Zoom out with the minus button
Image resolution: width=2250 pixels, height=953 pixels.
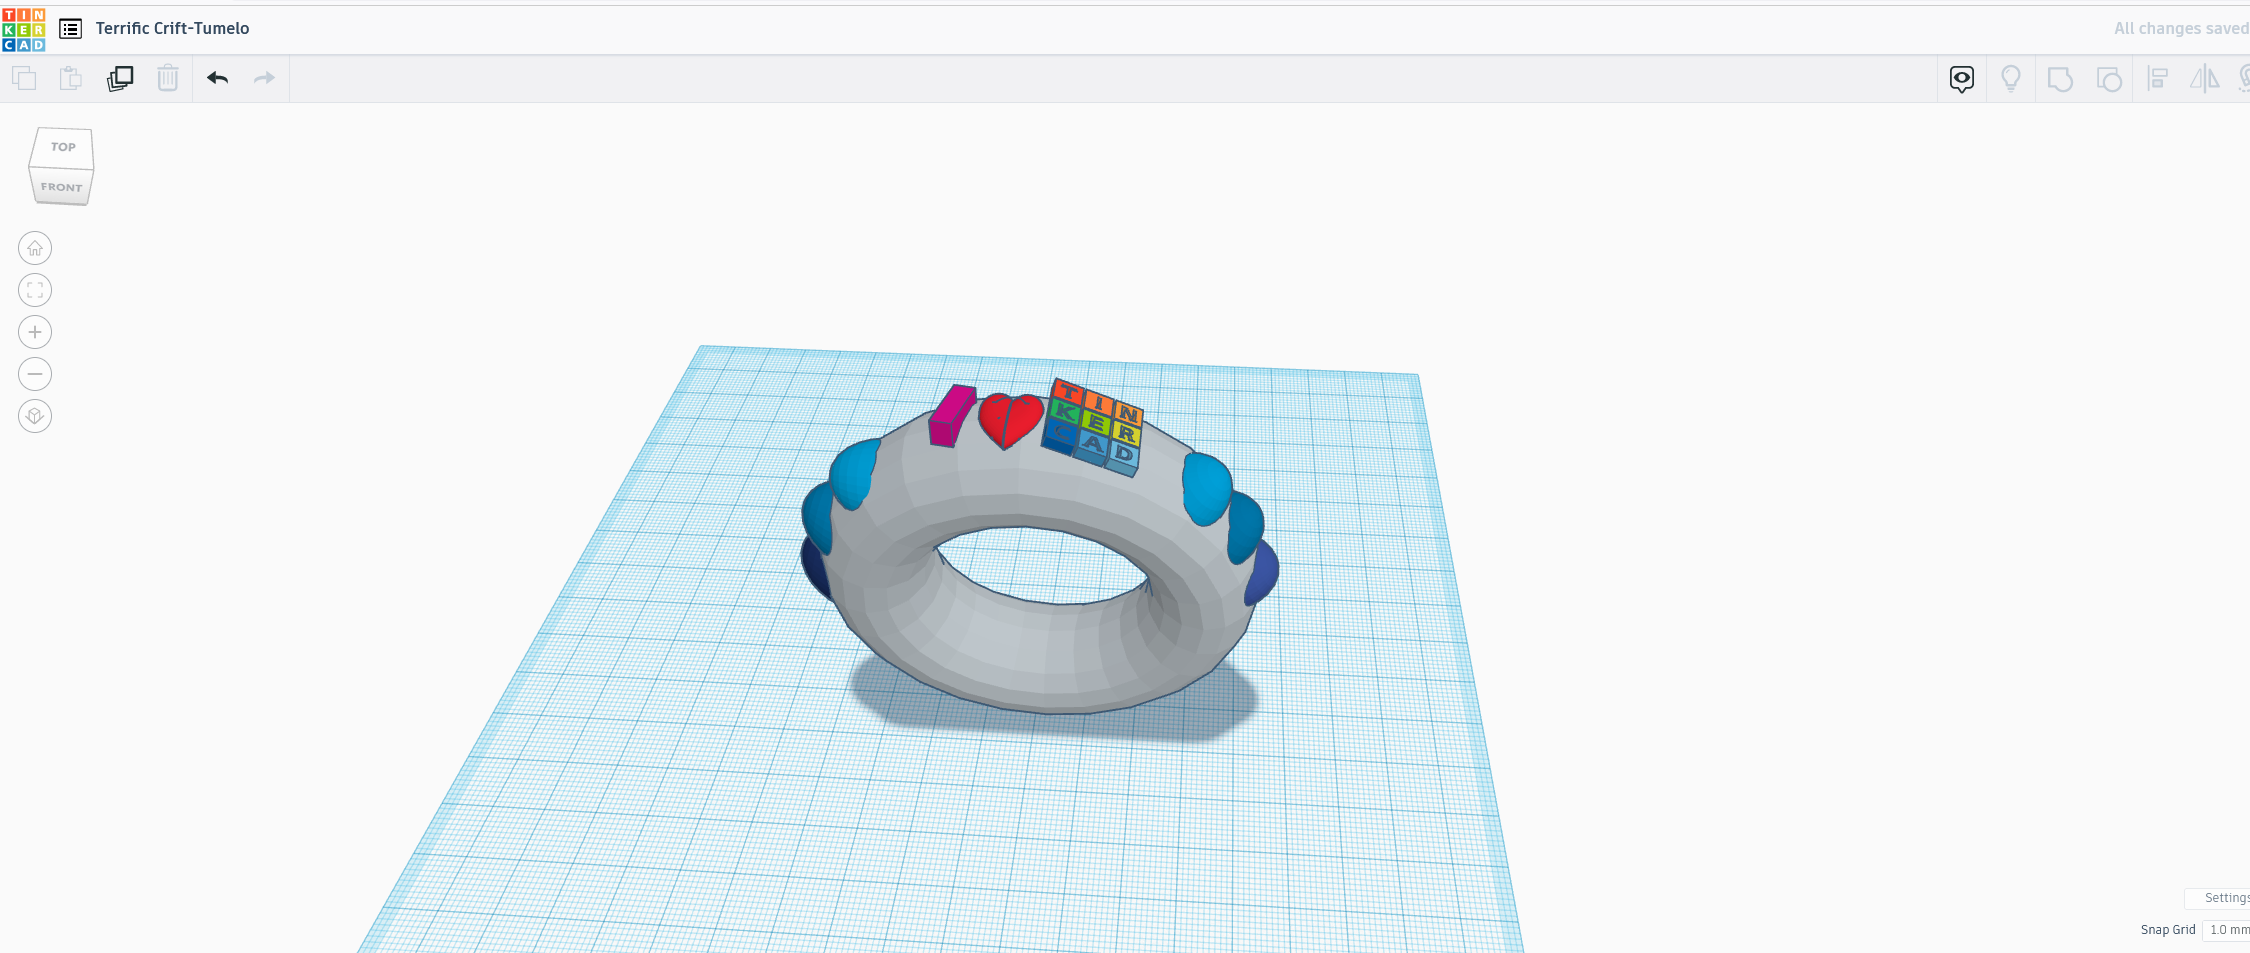pyautogui.click(x=35, y=374)
